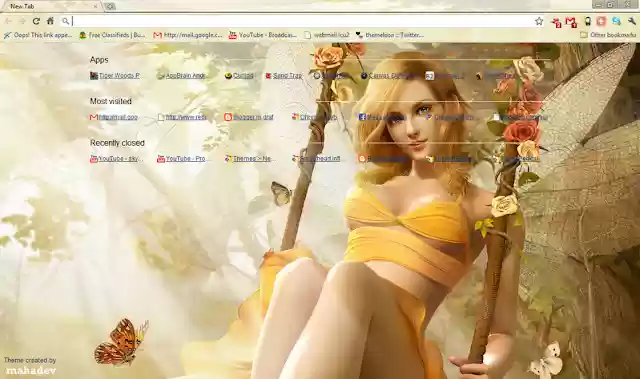Screen dimensions: 640x379
Task: Click the black device extension icon
Action: [x=588, y=22]
